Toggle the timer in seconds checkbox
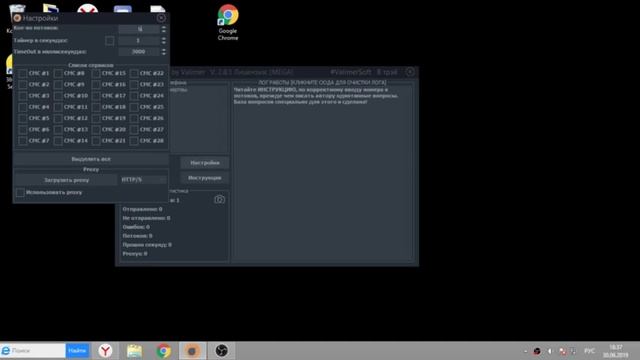This screenshot has height=360, width=640. coord(109,41)
